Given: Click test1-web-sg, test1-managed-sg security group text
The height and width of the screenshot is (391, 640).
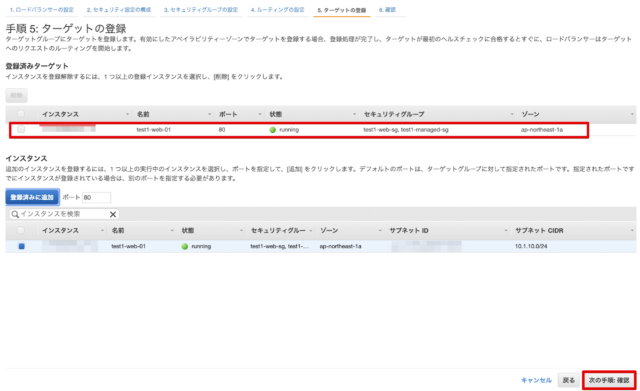Looking at the screenshot, I should 406,130.
